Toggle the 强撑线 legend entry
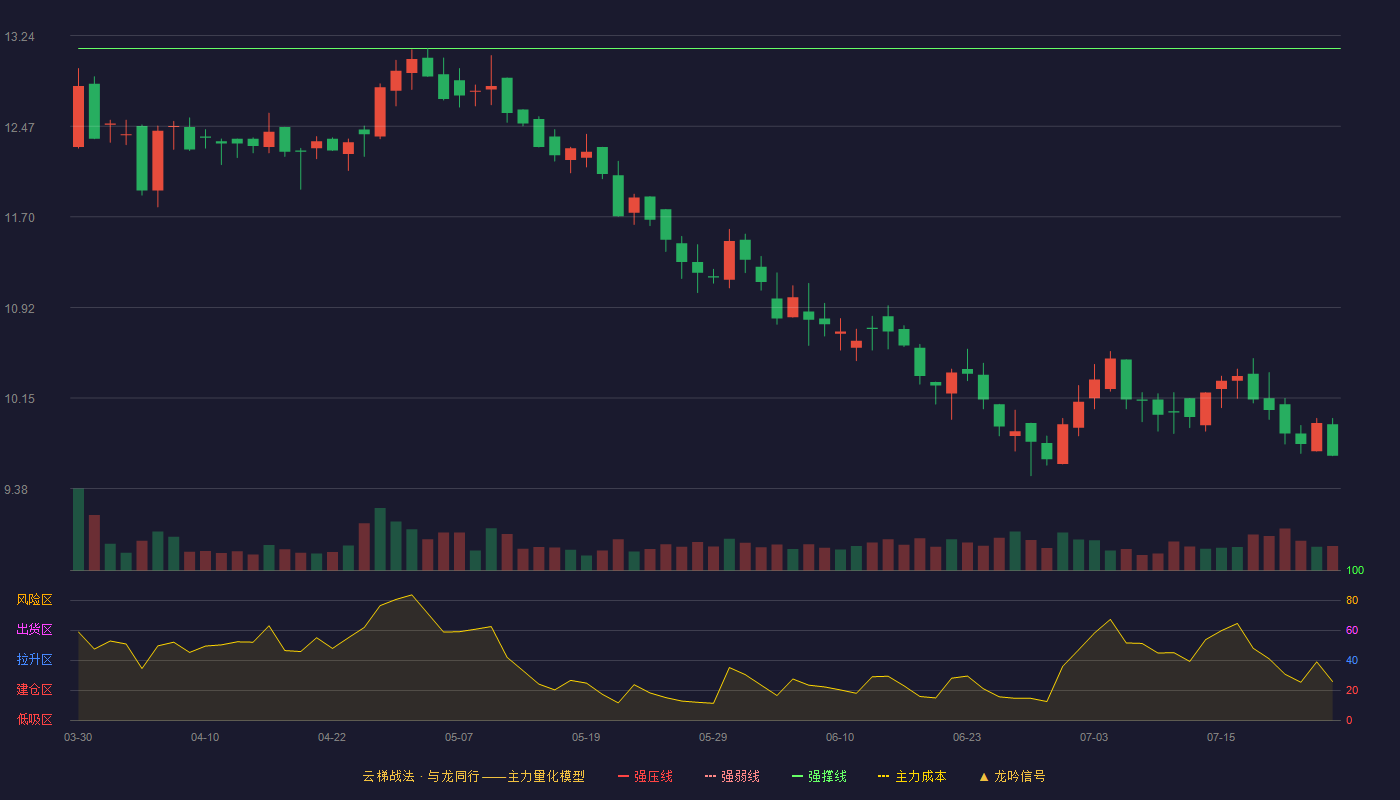 819,776
